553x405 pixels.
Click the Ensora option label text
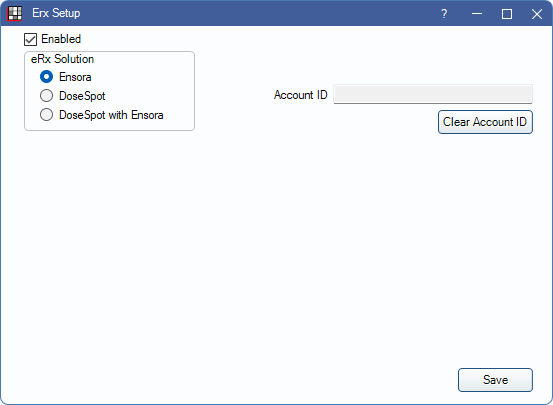75,77
